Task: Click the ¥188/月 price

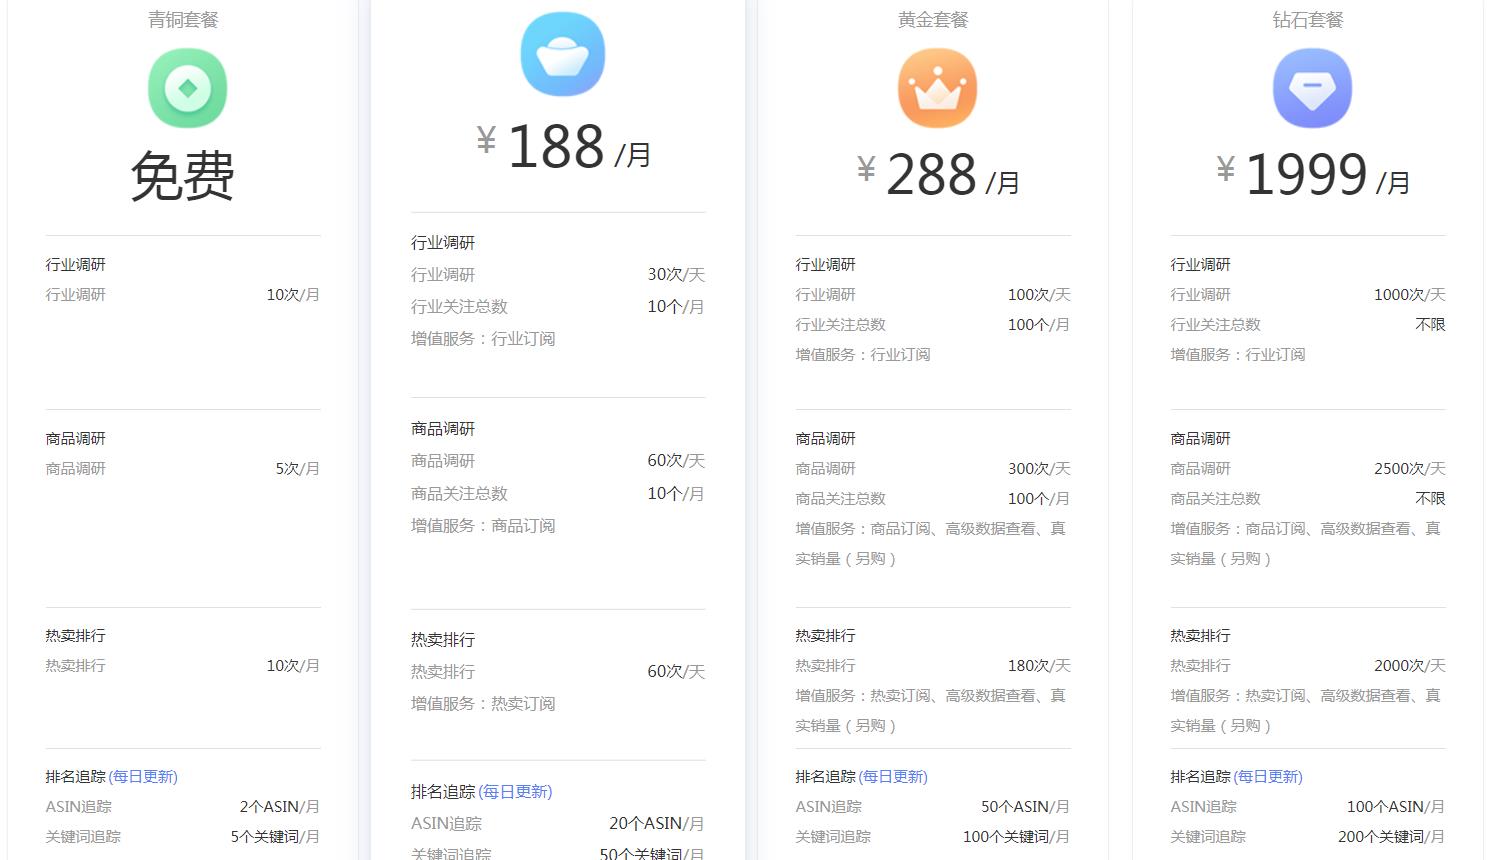Action: (x=564, y=148)
